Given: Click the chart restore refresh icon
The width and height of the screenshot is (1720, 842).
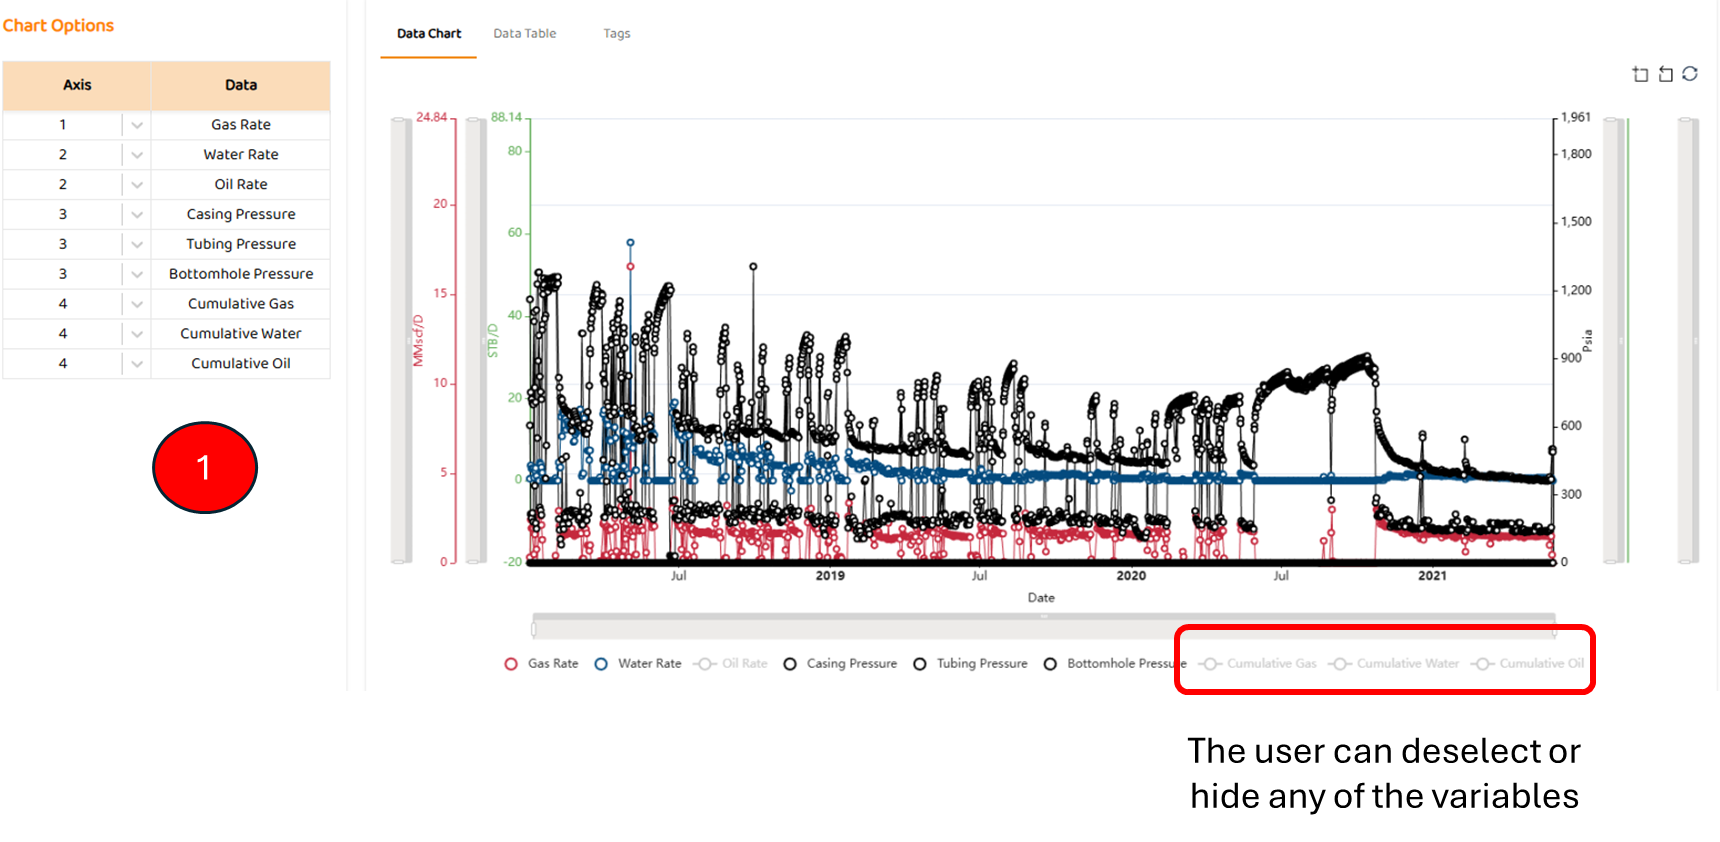Looking at the screenshot, I should pos(1690,74).
